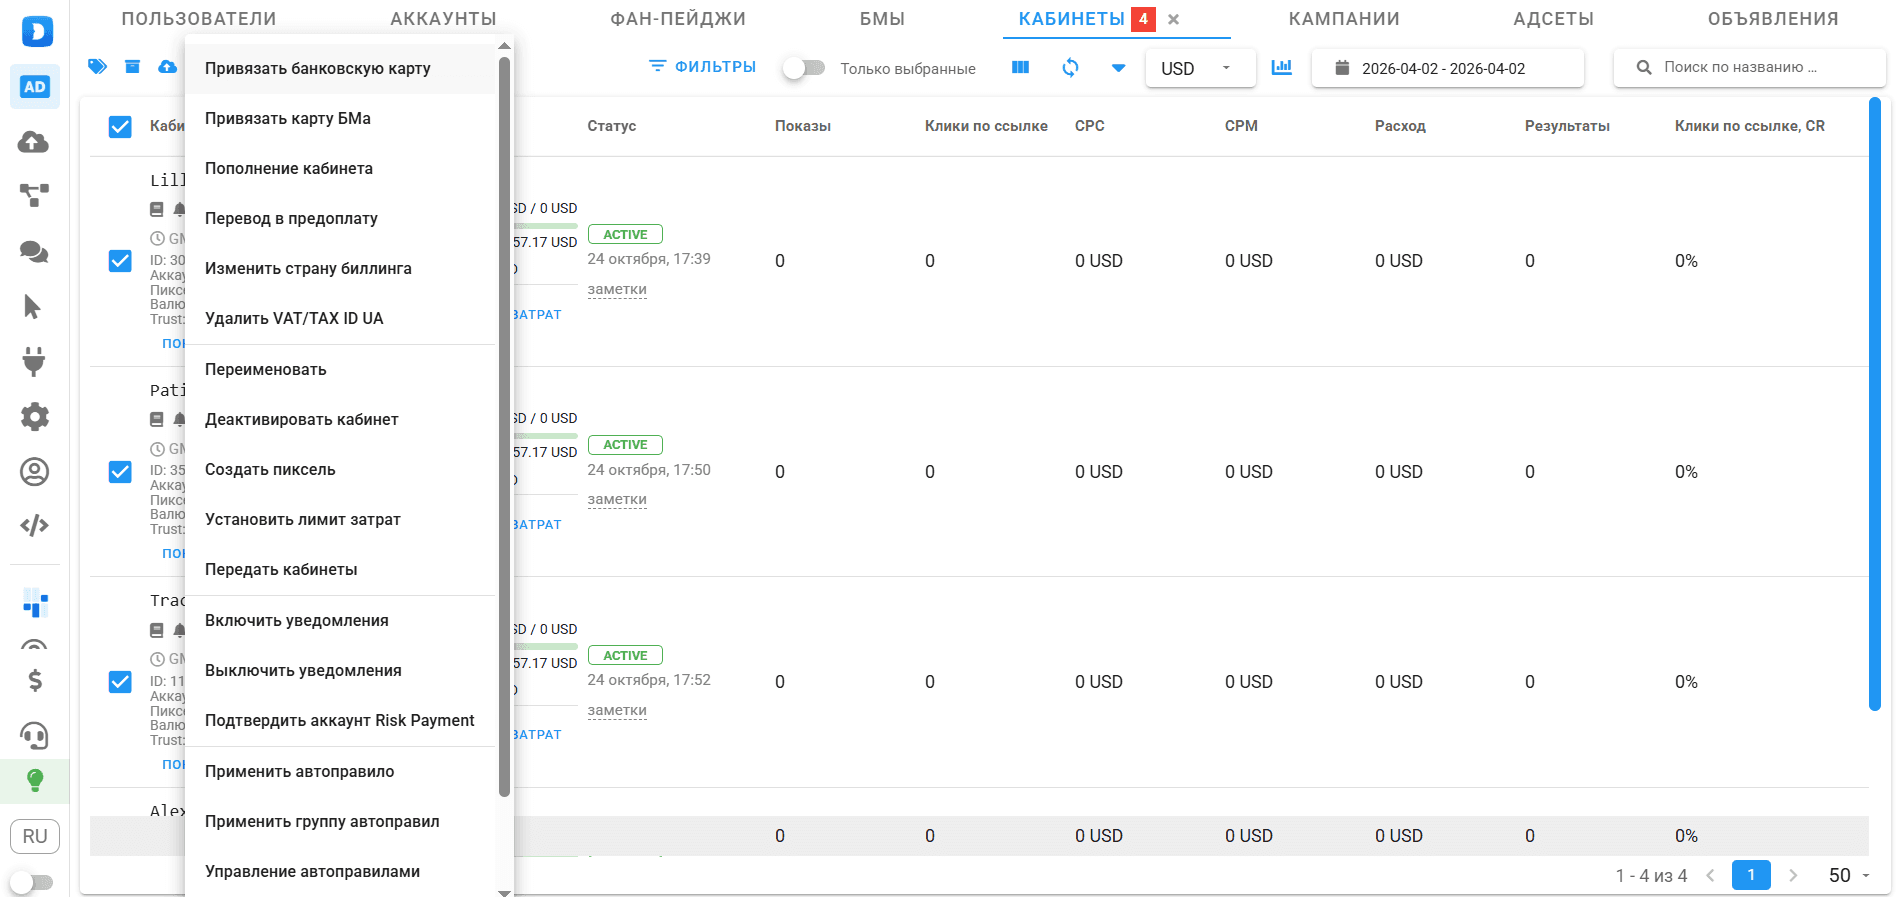Screen dimensions: 1896x897
Task: Toggle the switch at sidebar bottom
Action: click(32, 882)
